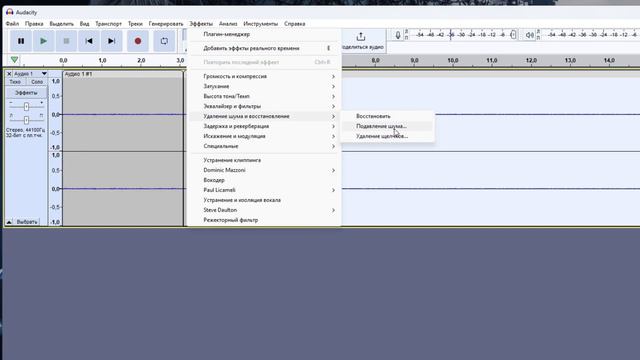
Task: Choose Добавить эффекты реального времени
Action: pyautogui.click(x=264, y=48)
